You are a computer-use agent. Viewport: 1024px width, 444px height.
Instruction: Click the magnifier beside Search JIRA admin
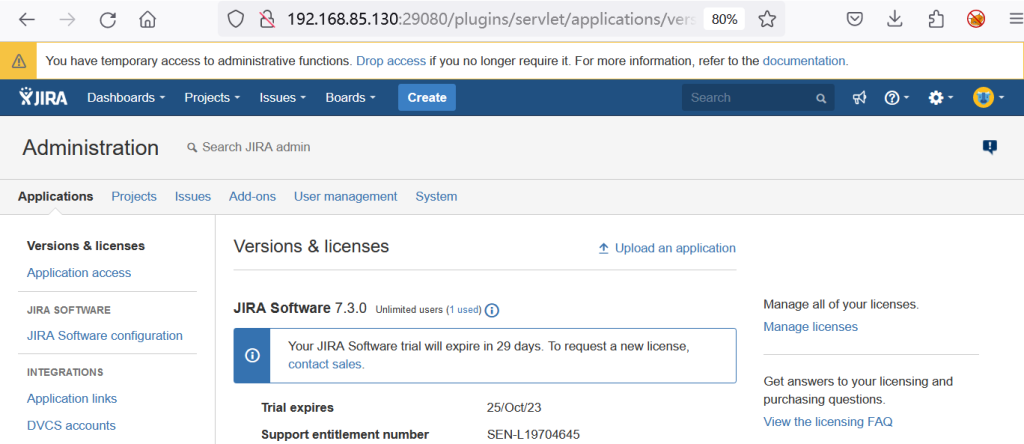[x=192, y=148]
